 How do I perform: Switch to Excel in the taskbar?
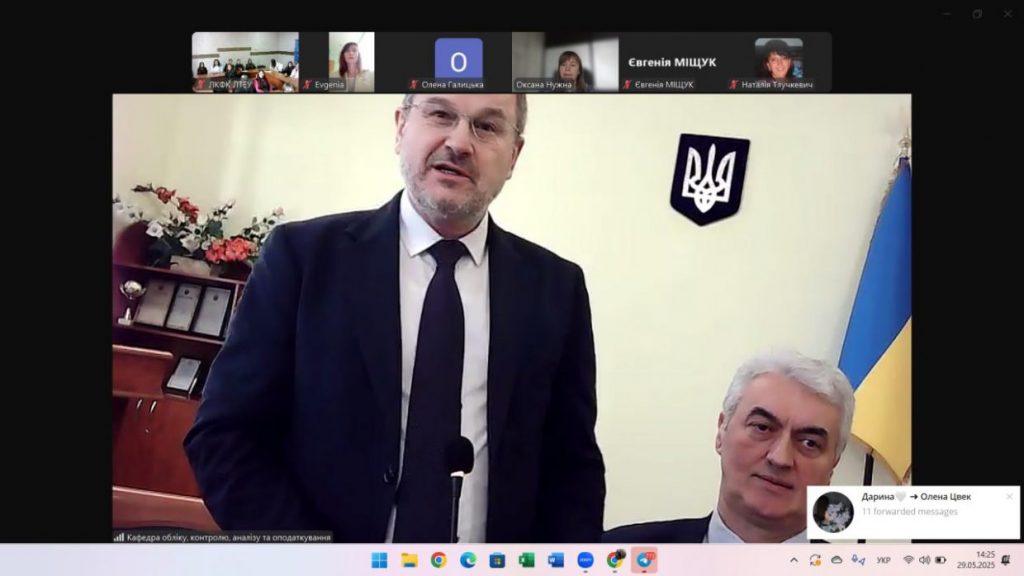(x=527, y=560)
